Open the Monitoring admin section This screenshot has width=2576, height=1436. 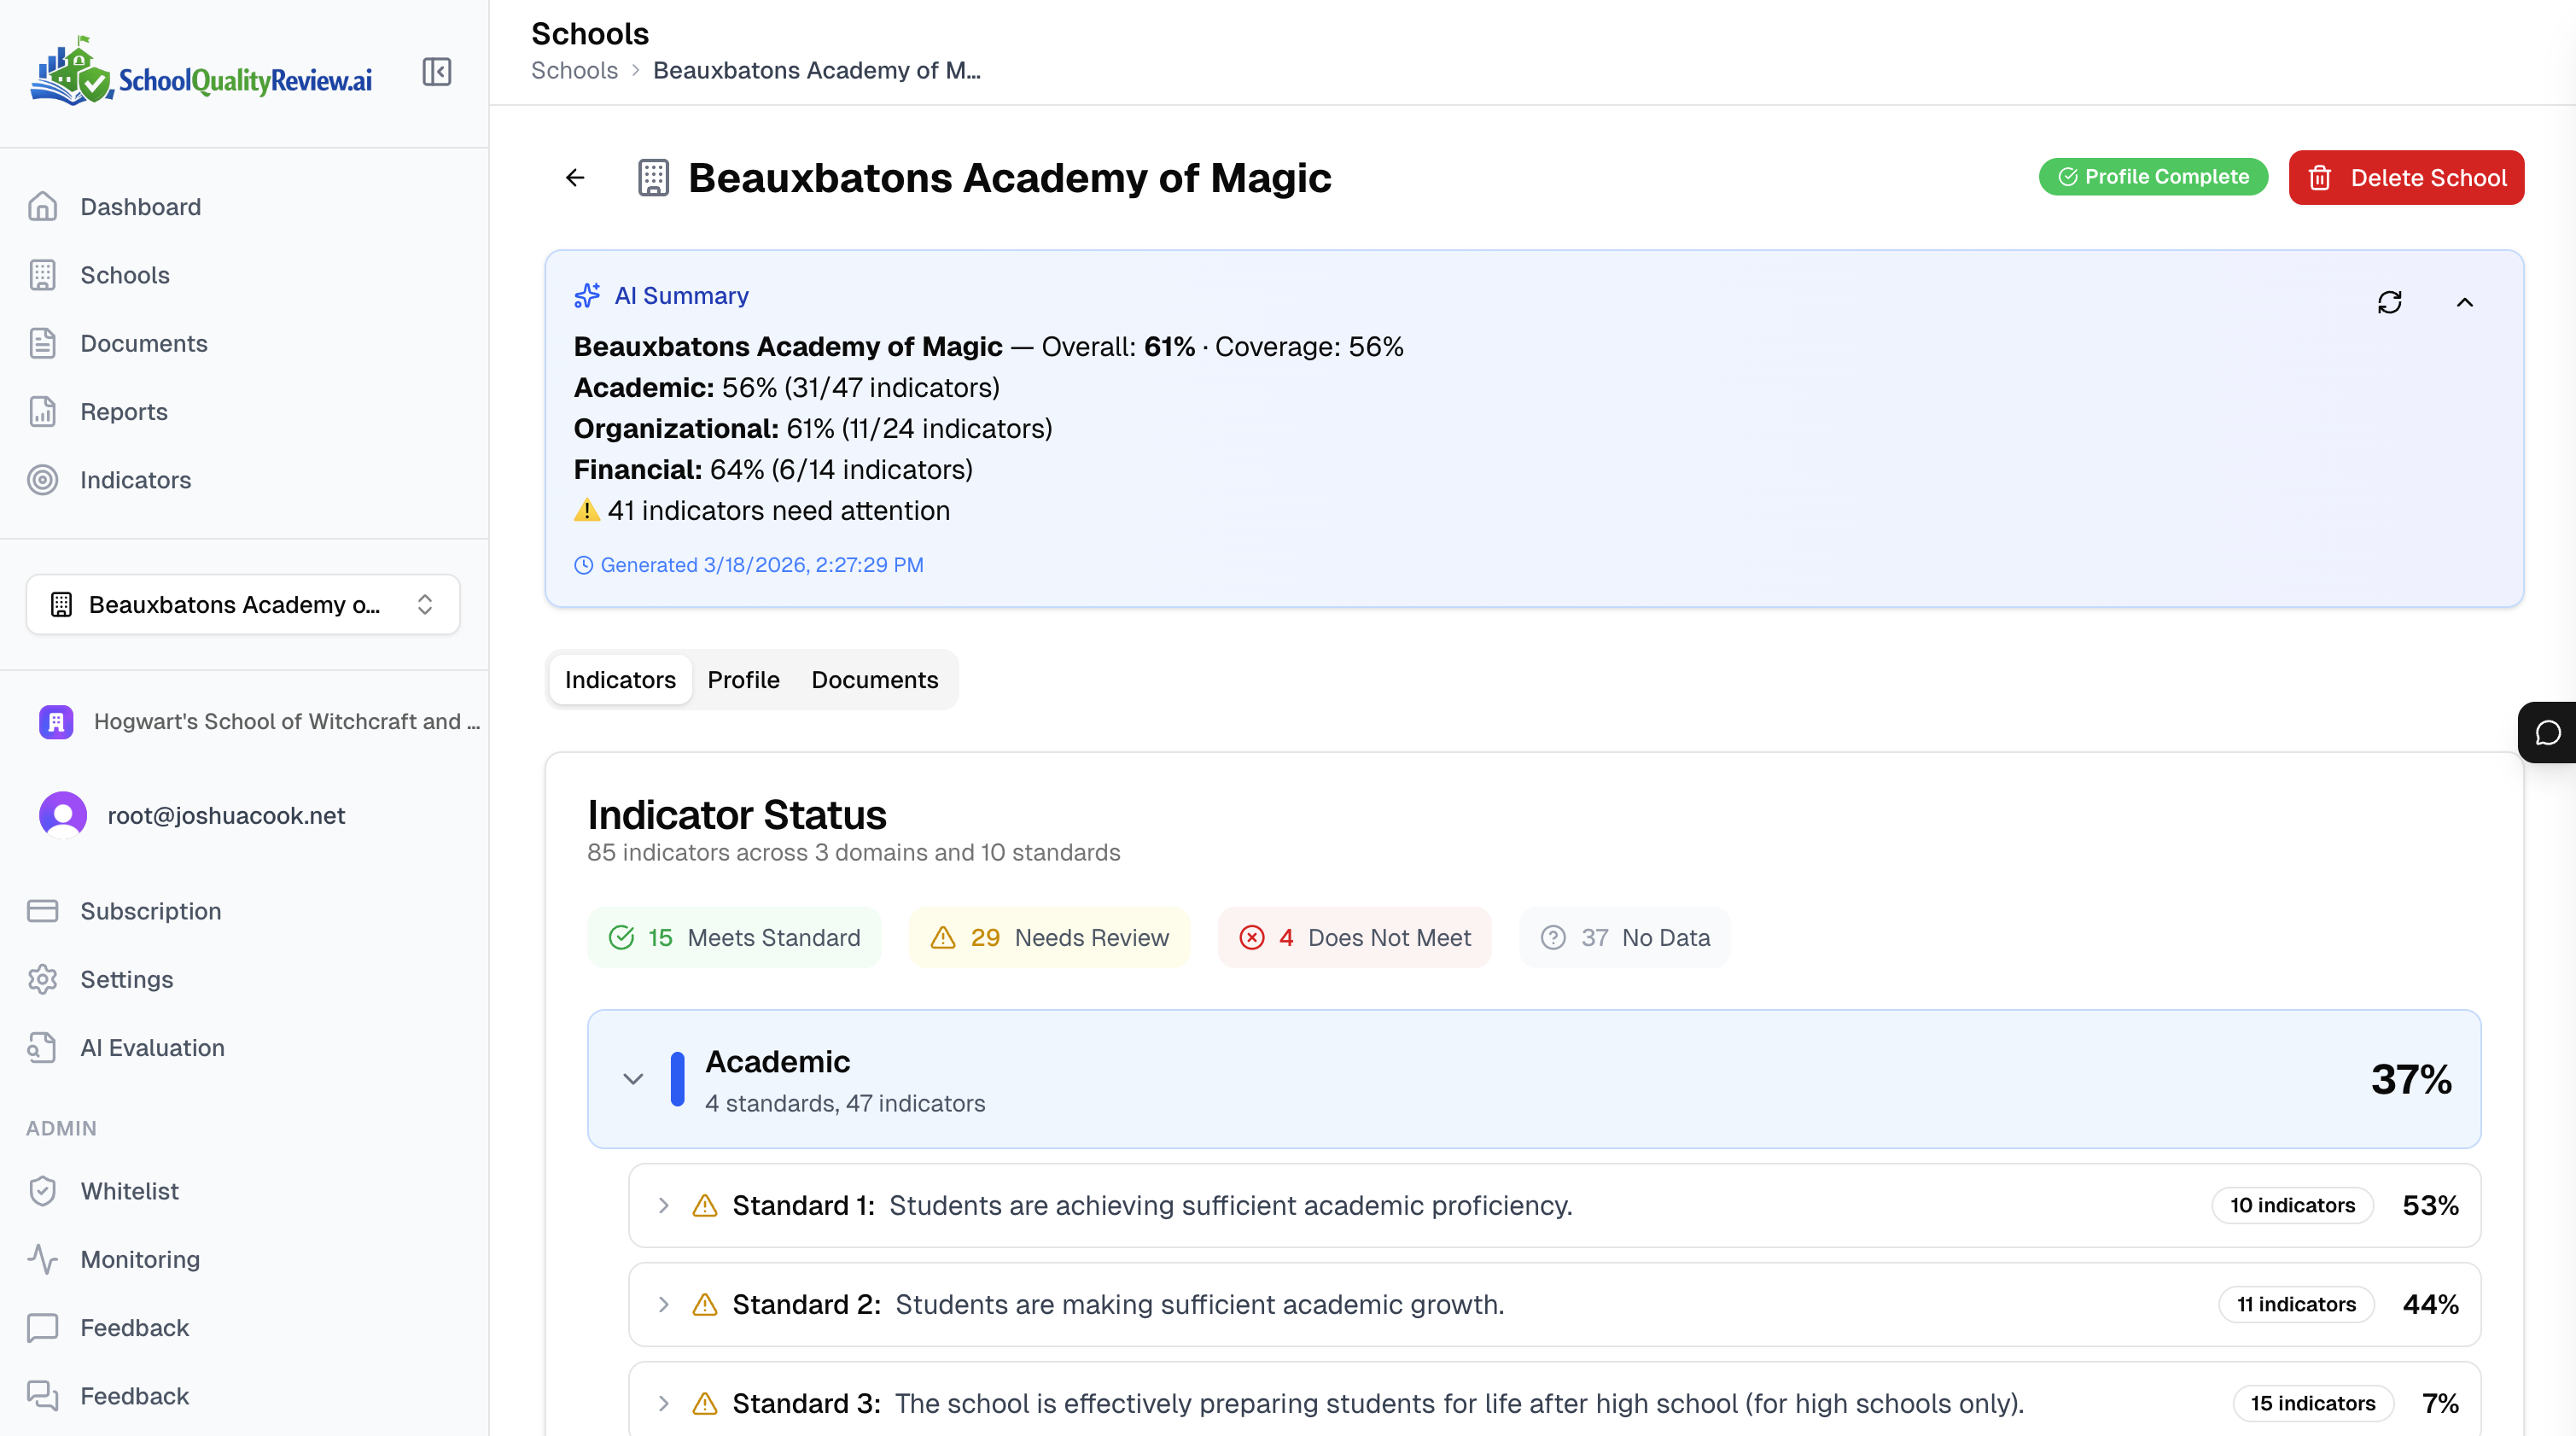139,1259
